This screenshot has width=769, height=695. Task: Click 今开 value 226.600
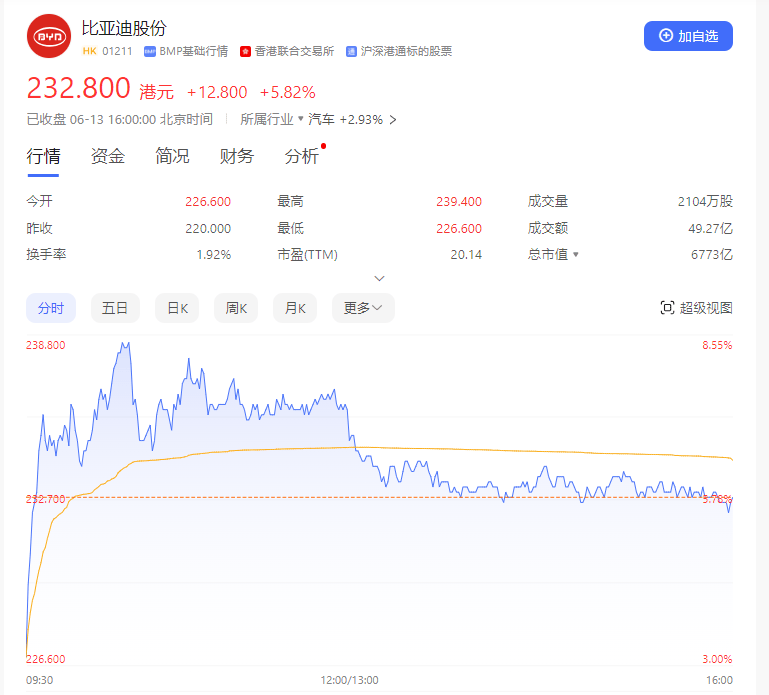[x=208, y=202]
